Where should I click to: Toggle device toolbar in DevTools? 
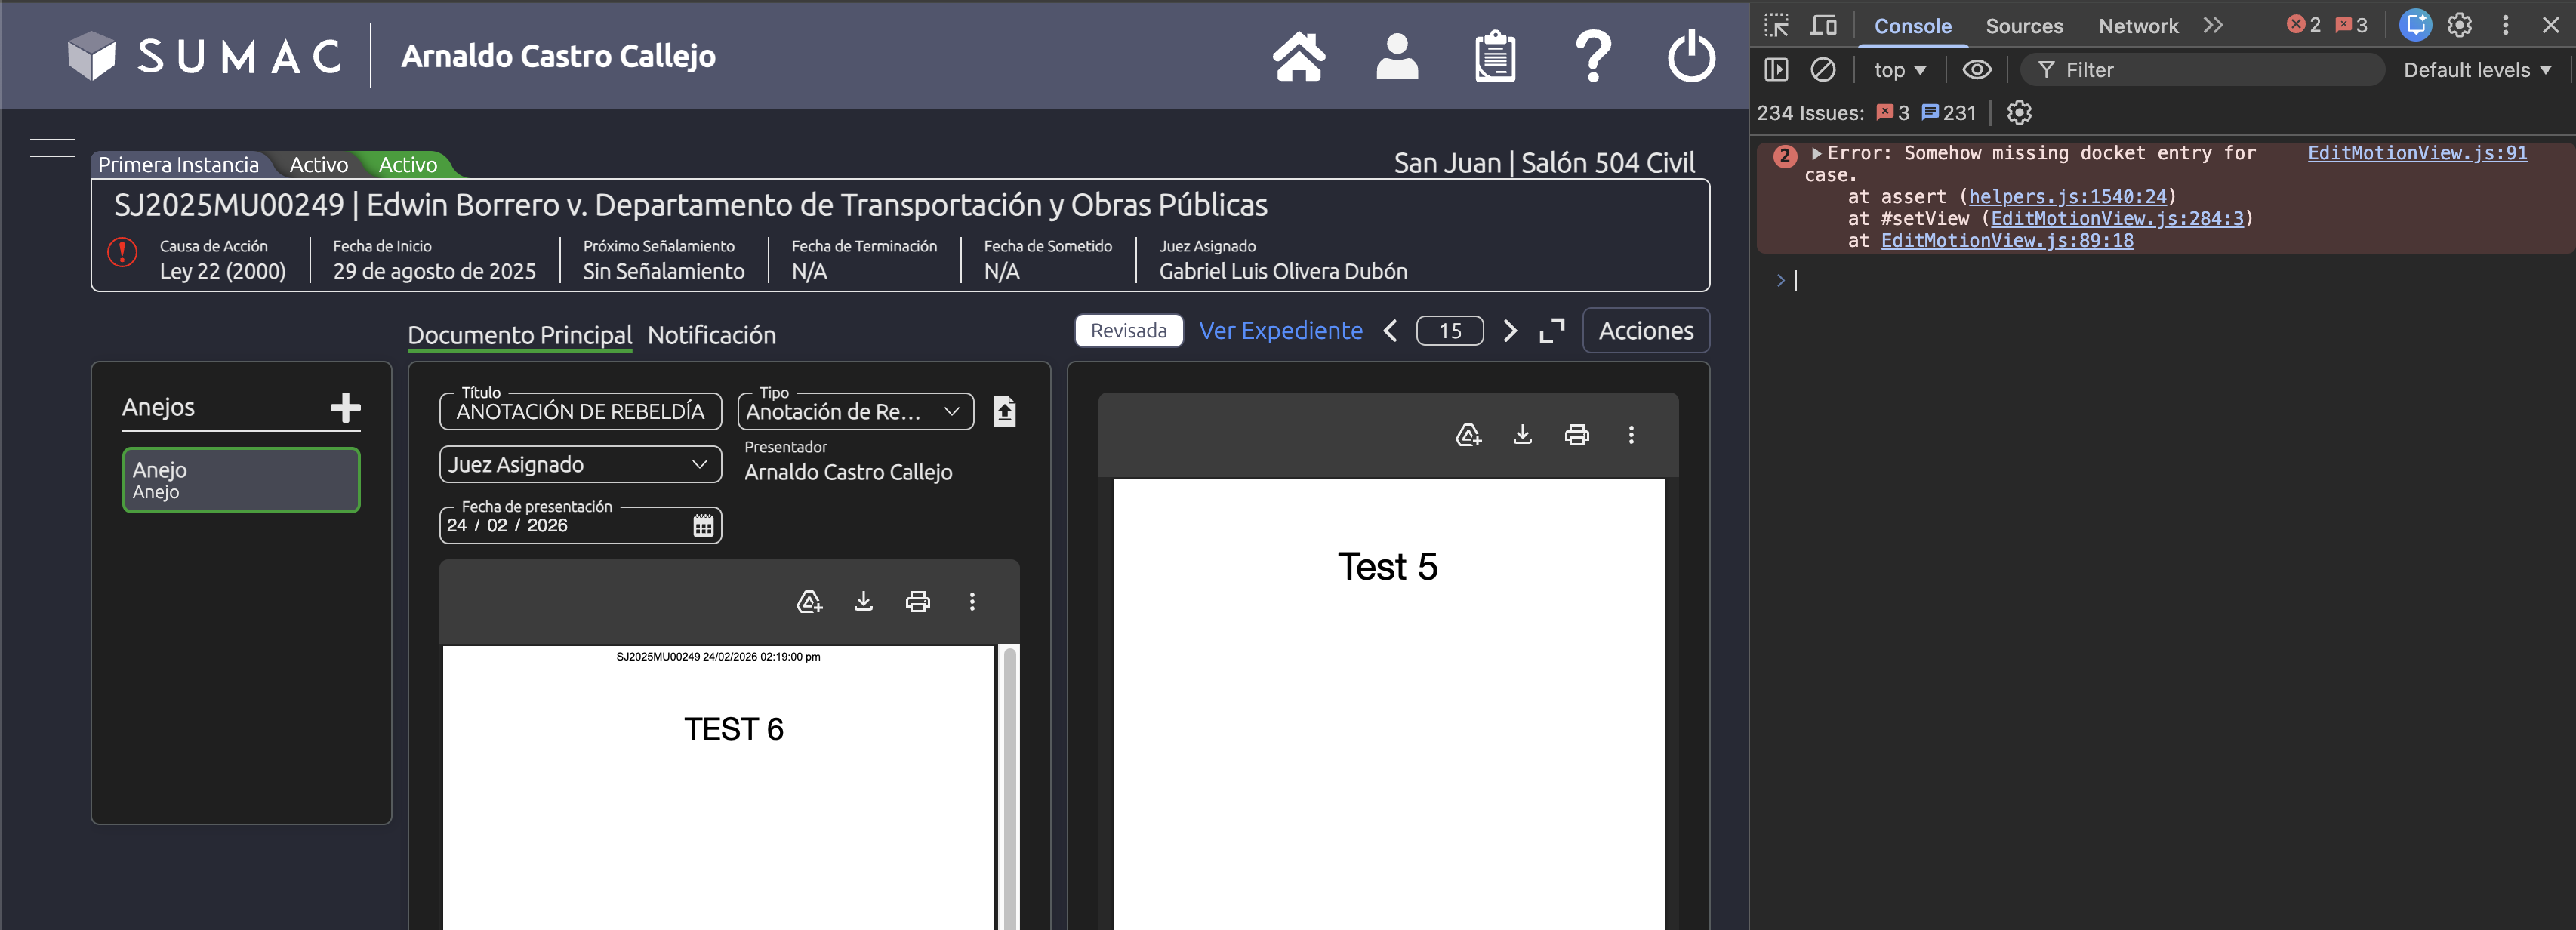point(1823,25)
